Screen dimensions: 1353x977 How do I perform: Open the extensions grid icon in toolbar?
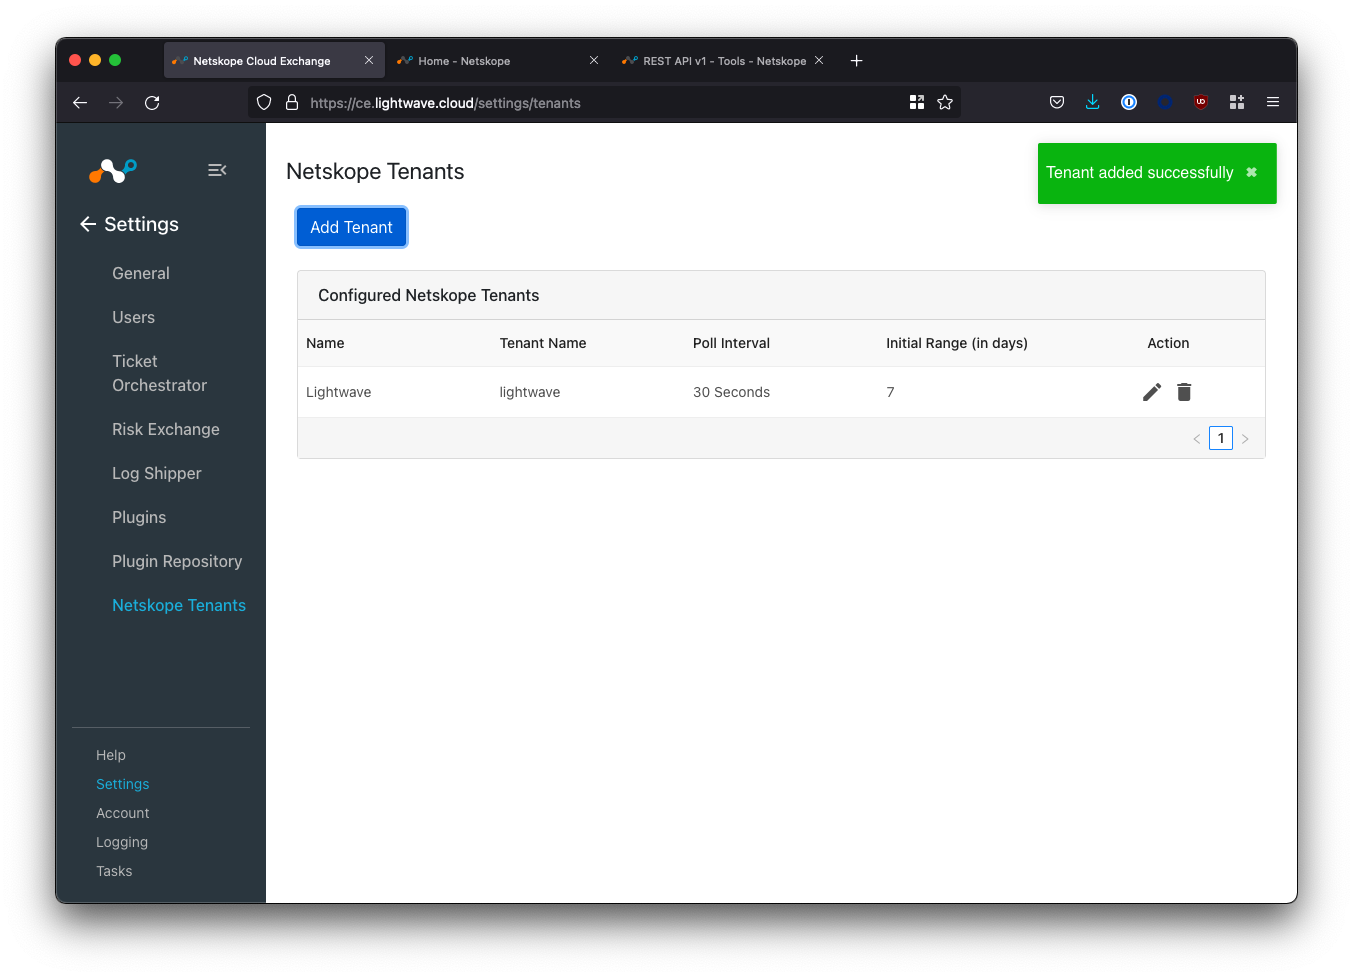point(1237,102)
